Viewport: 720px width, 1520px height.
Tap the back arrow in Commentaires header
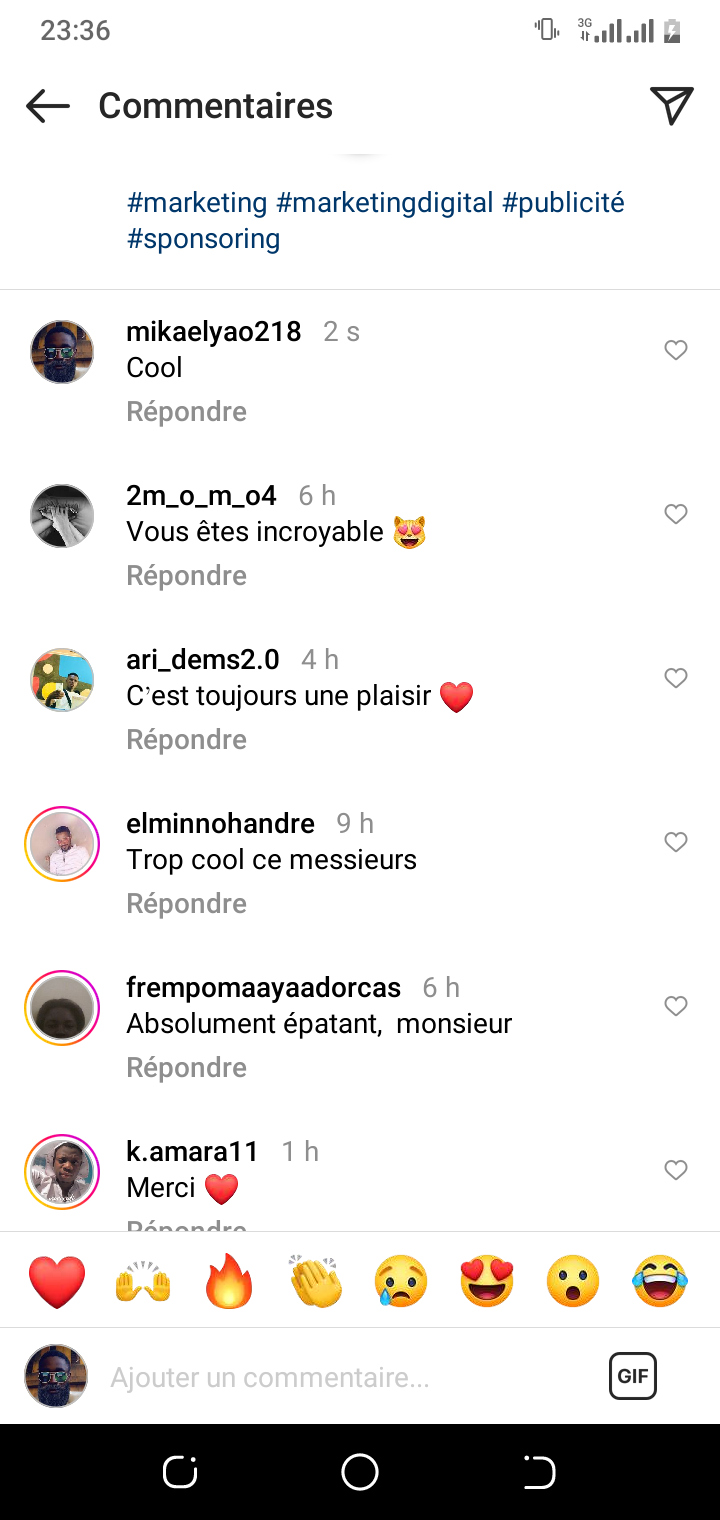(x=47, y=106)
